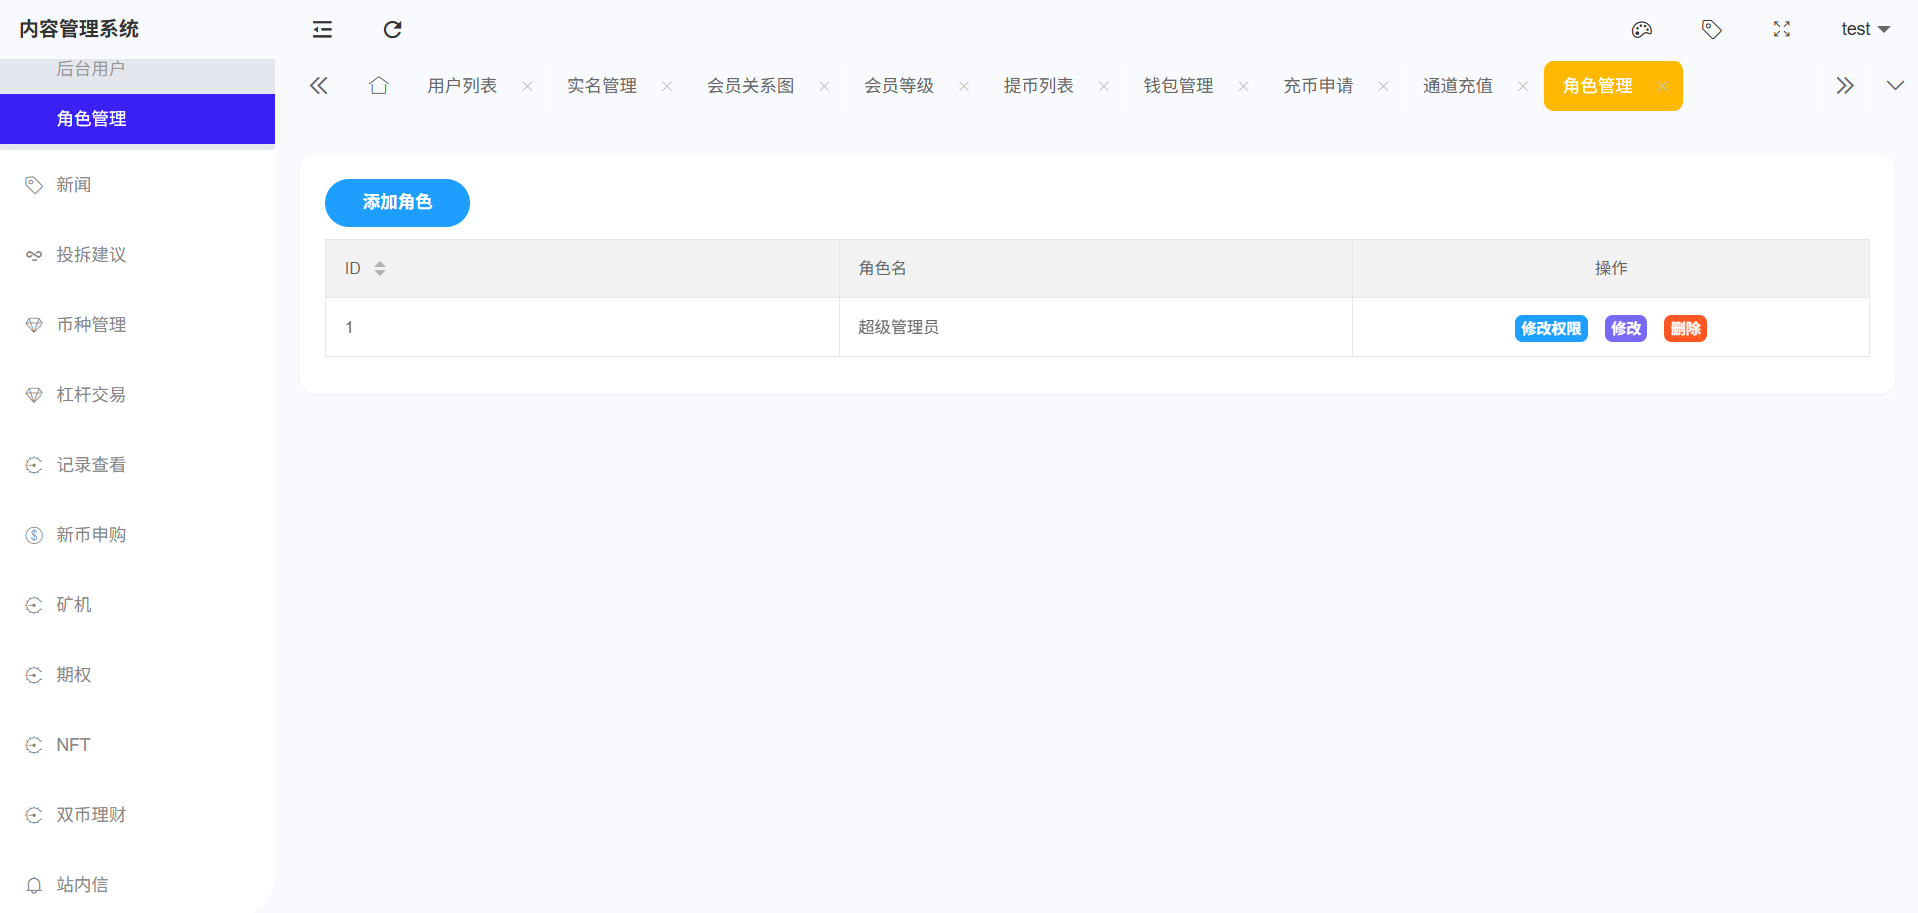Open the theme palette icon
The image size is (1918, 913).
(1641, 30)
